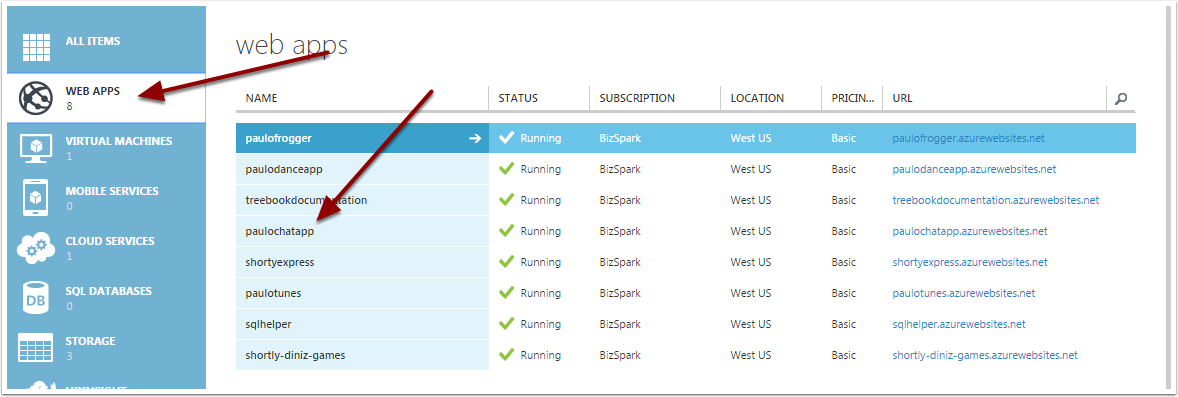1178x397 pixels.
Task: Select the paulofrogger web app name
Action: [279, 138]
